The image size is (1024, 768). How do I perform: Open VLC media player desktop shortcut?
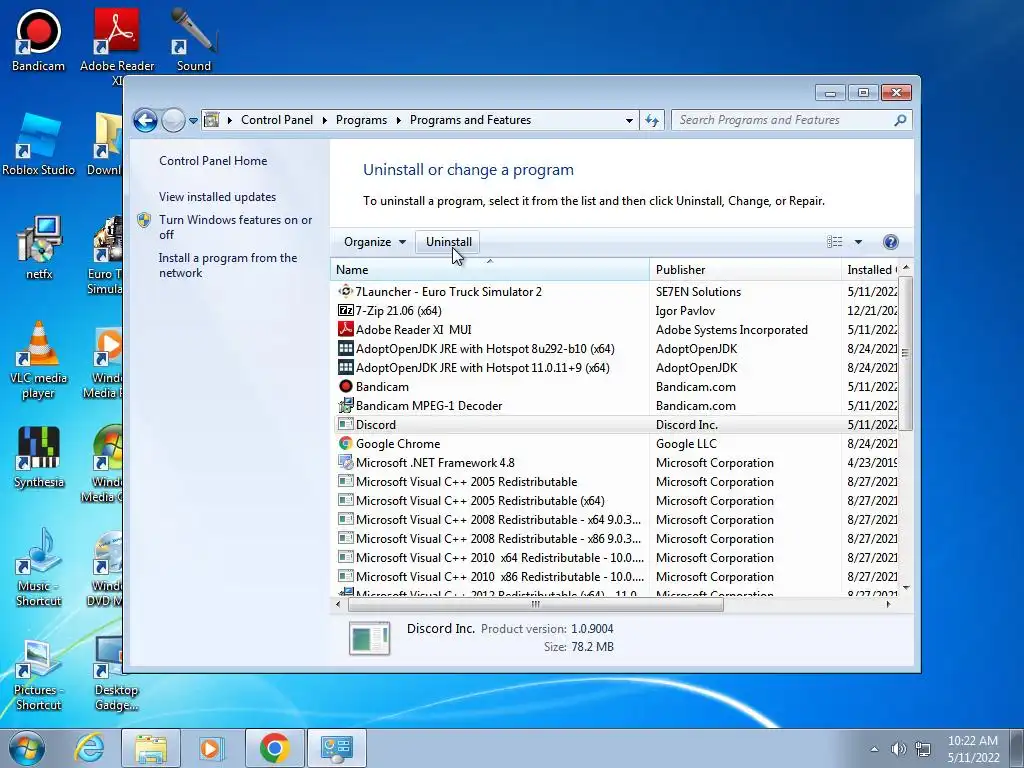coord(39,360)
